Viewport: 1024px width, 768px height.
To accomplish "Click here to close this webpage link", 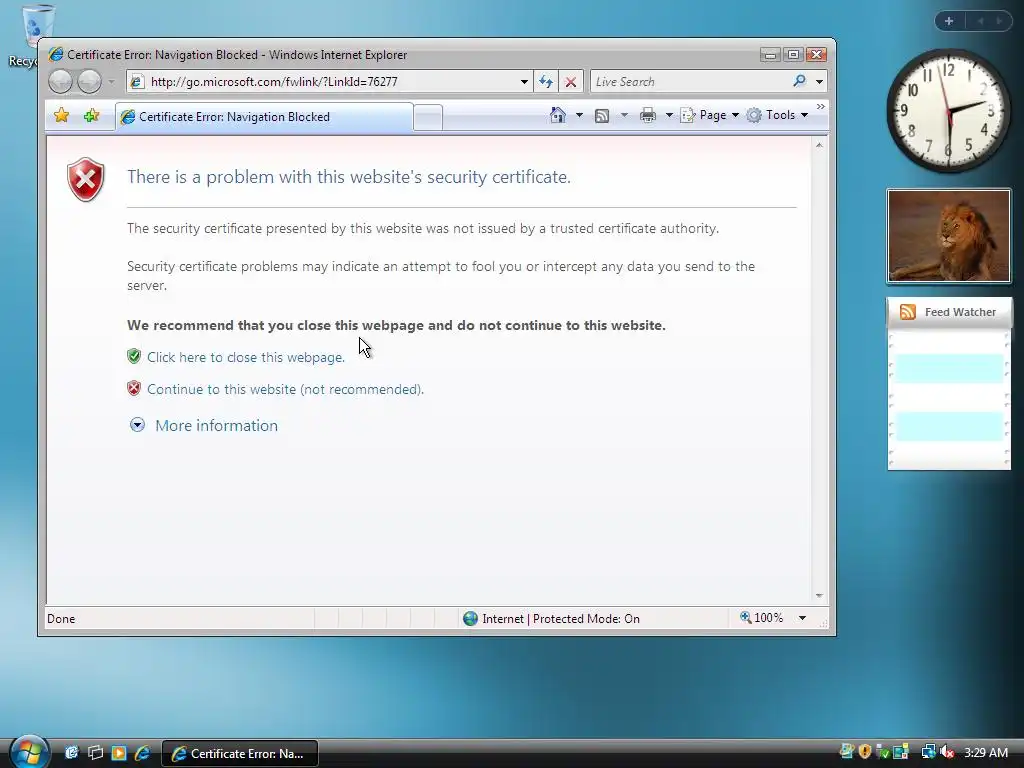I will [246, 357].
